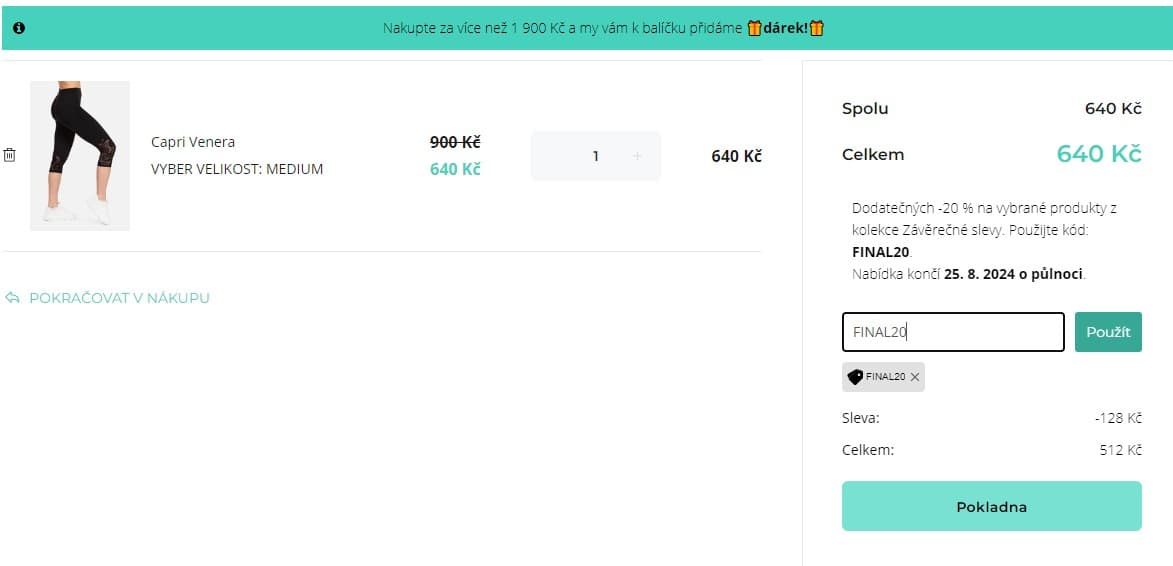
Task: Focus the promo code input field
Action: [x=953, y=332]
